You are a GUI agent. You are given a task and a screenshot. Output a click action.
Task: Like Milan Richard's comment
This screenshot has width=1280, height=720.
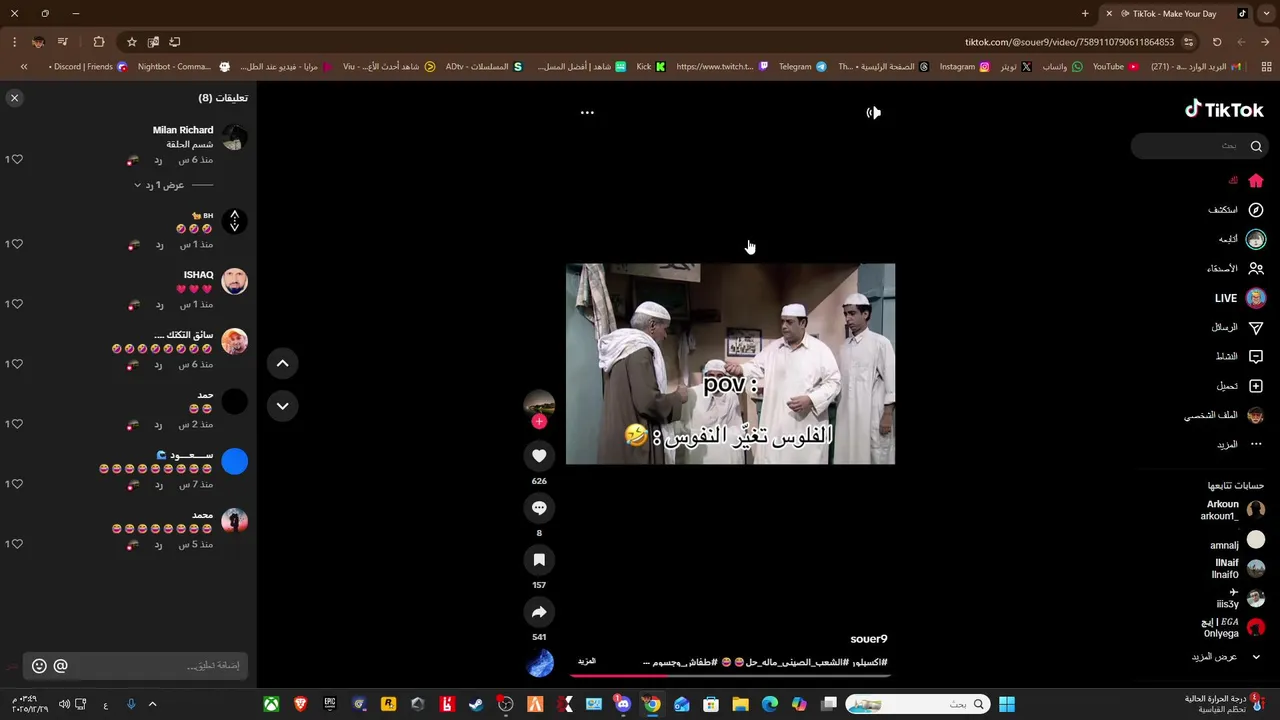click(17, 159)
